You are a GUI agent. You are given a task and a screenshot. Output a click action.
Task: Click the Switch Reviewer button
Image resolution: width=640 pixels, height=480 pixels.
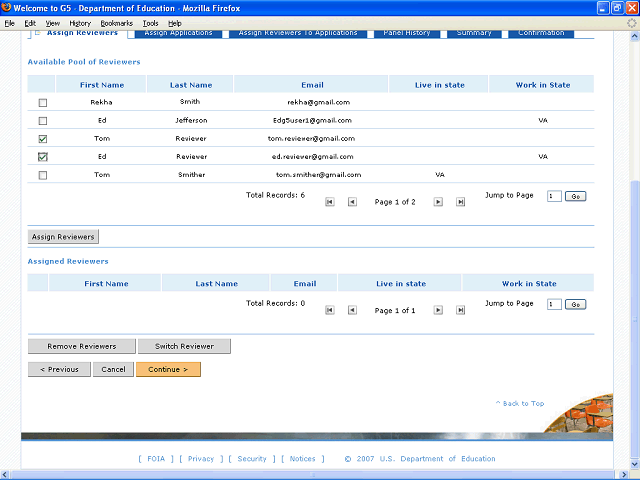click(184, 346)
